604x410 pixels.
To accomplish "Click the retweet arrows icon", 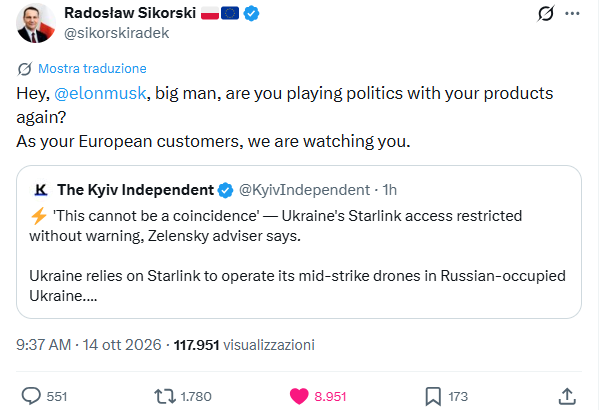I will [x=165, y=396].
